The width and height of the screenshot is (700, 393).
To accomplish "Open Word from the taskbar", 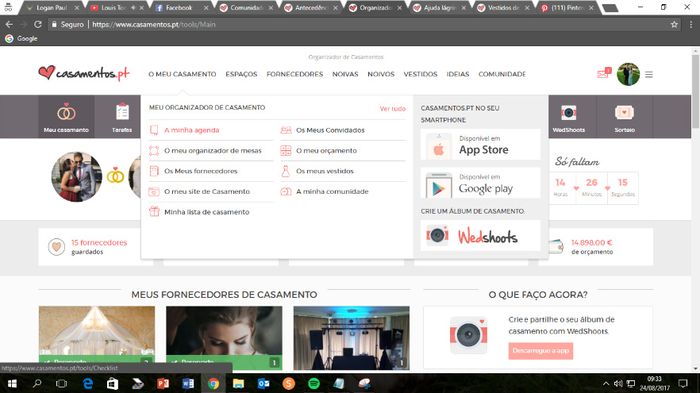I will point(188,384).
